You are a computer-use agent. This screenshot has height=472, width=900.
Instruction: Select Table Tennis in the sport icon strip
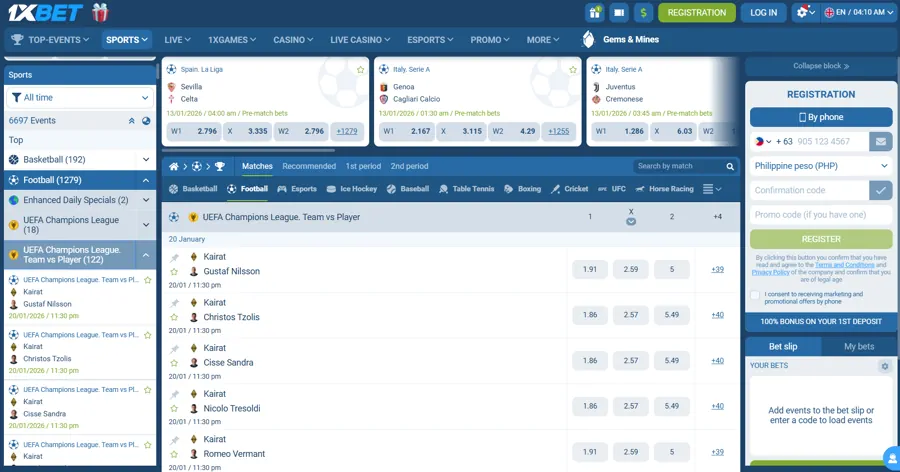coord(466,189)
